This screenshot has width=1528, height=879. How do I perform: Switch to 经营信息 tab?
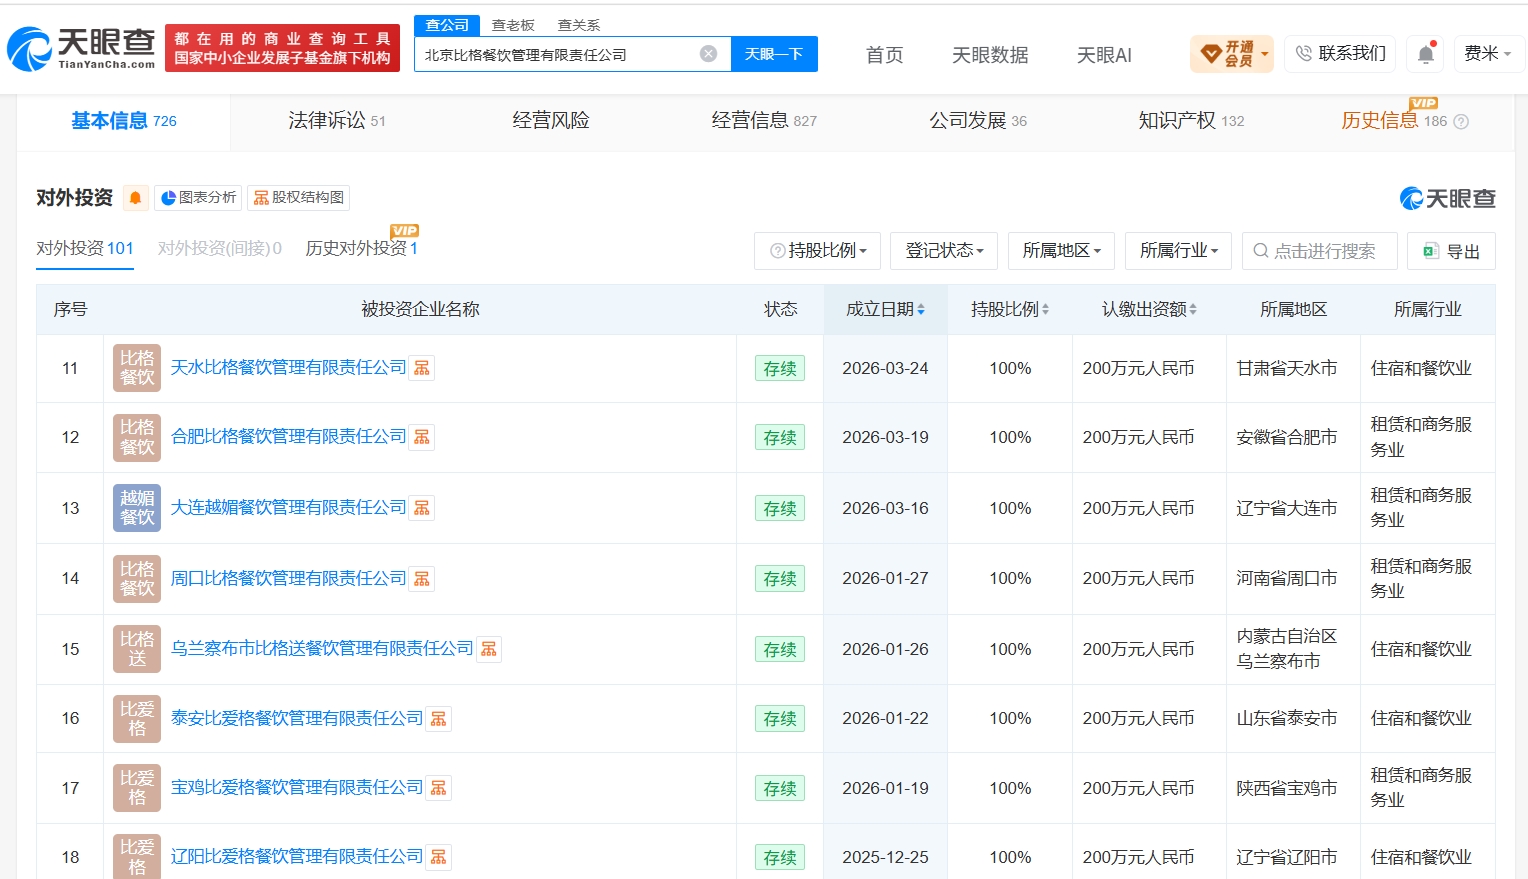(x=764, y=121)
